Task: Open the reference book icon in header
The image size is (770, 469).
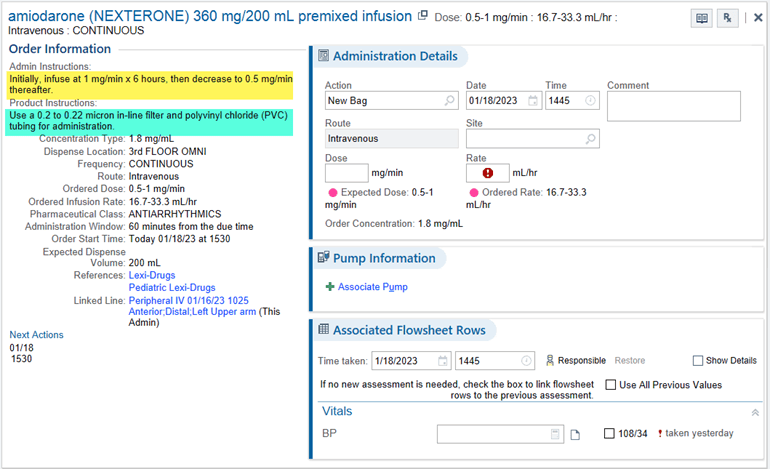Action: tap(702, 18)
